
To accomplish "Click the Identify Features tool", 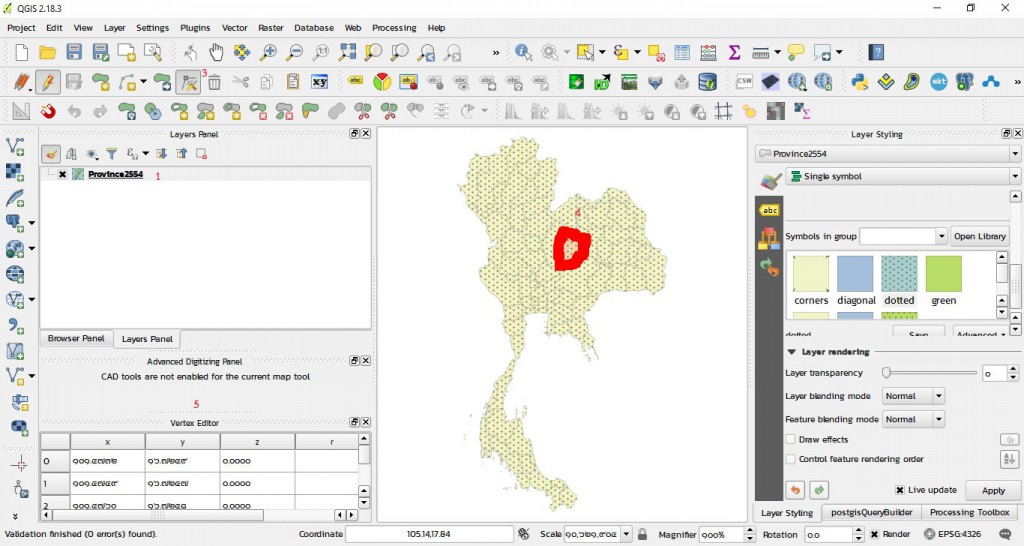I will tap(524, 52).
